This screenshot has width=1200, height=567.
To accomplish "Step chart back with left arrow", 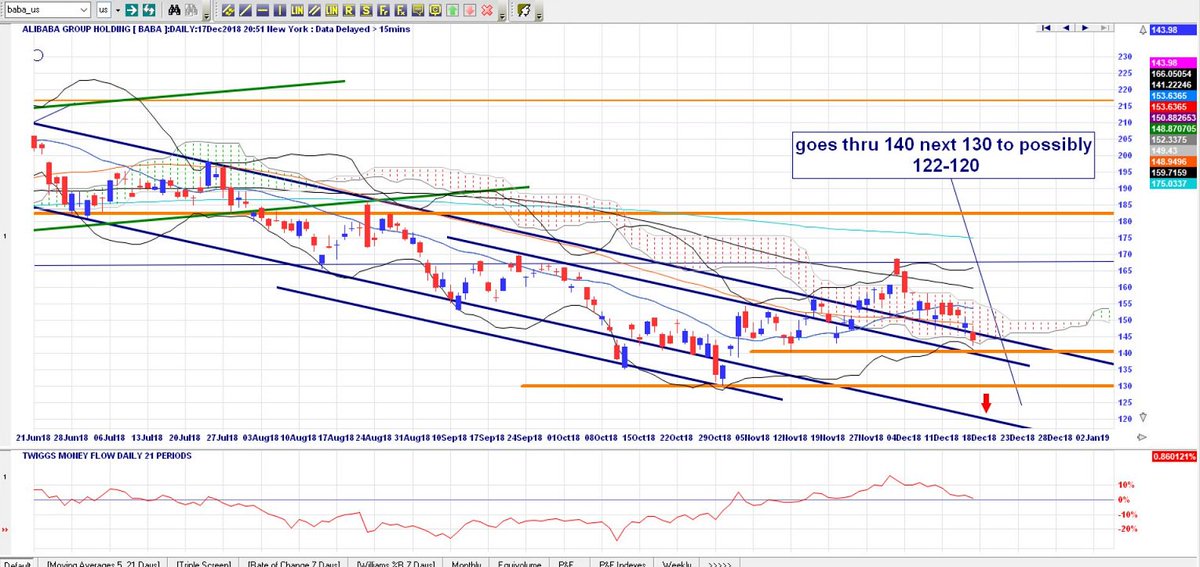I will [x=1066, y=28].
